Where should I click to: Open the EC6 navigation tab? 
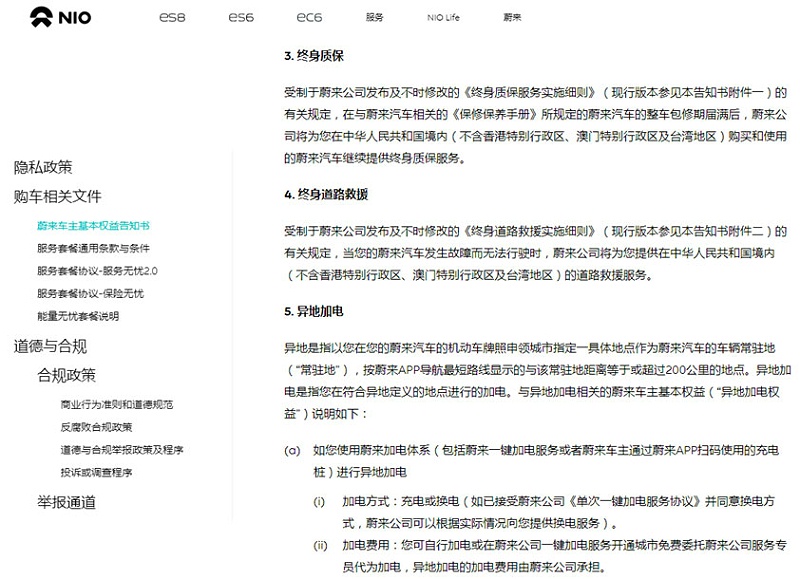(x=308, y=17)
